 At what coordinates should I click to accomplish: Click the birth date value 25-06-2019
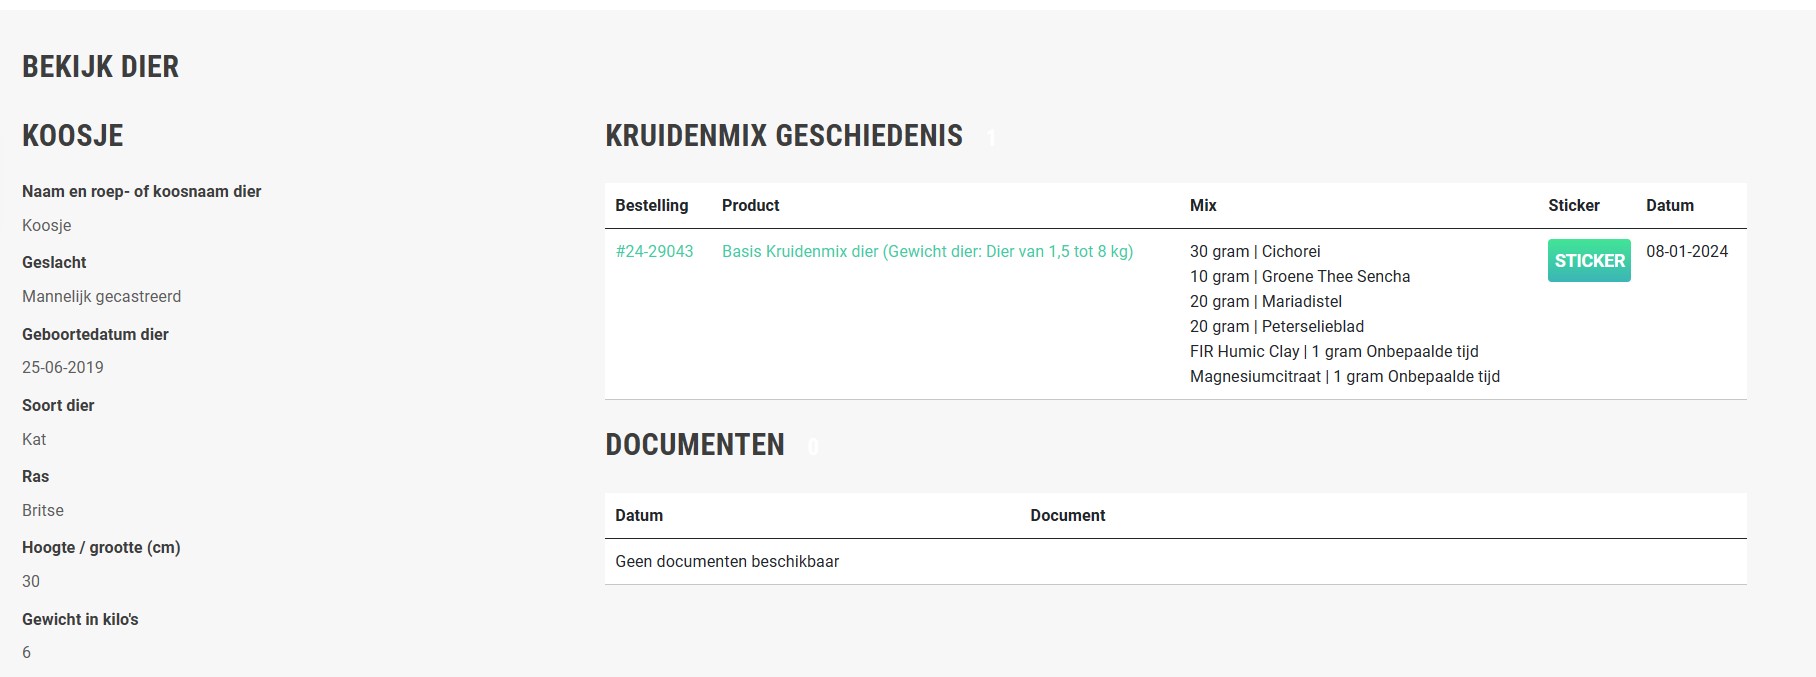[63, 368]
